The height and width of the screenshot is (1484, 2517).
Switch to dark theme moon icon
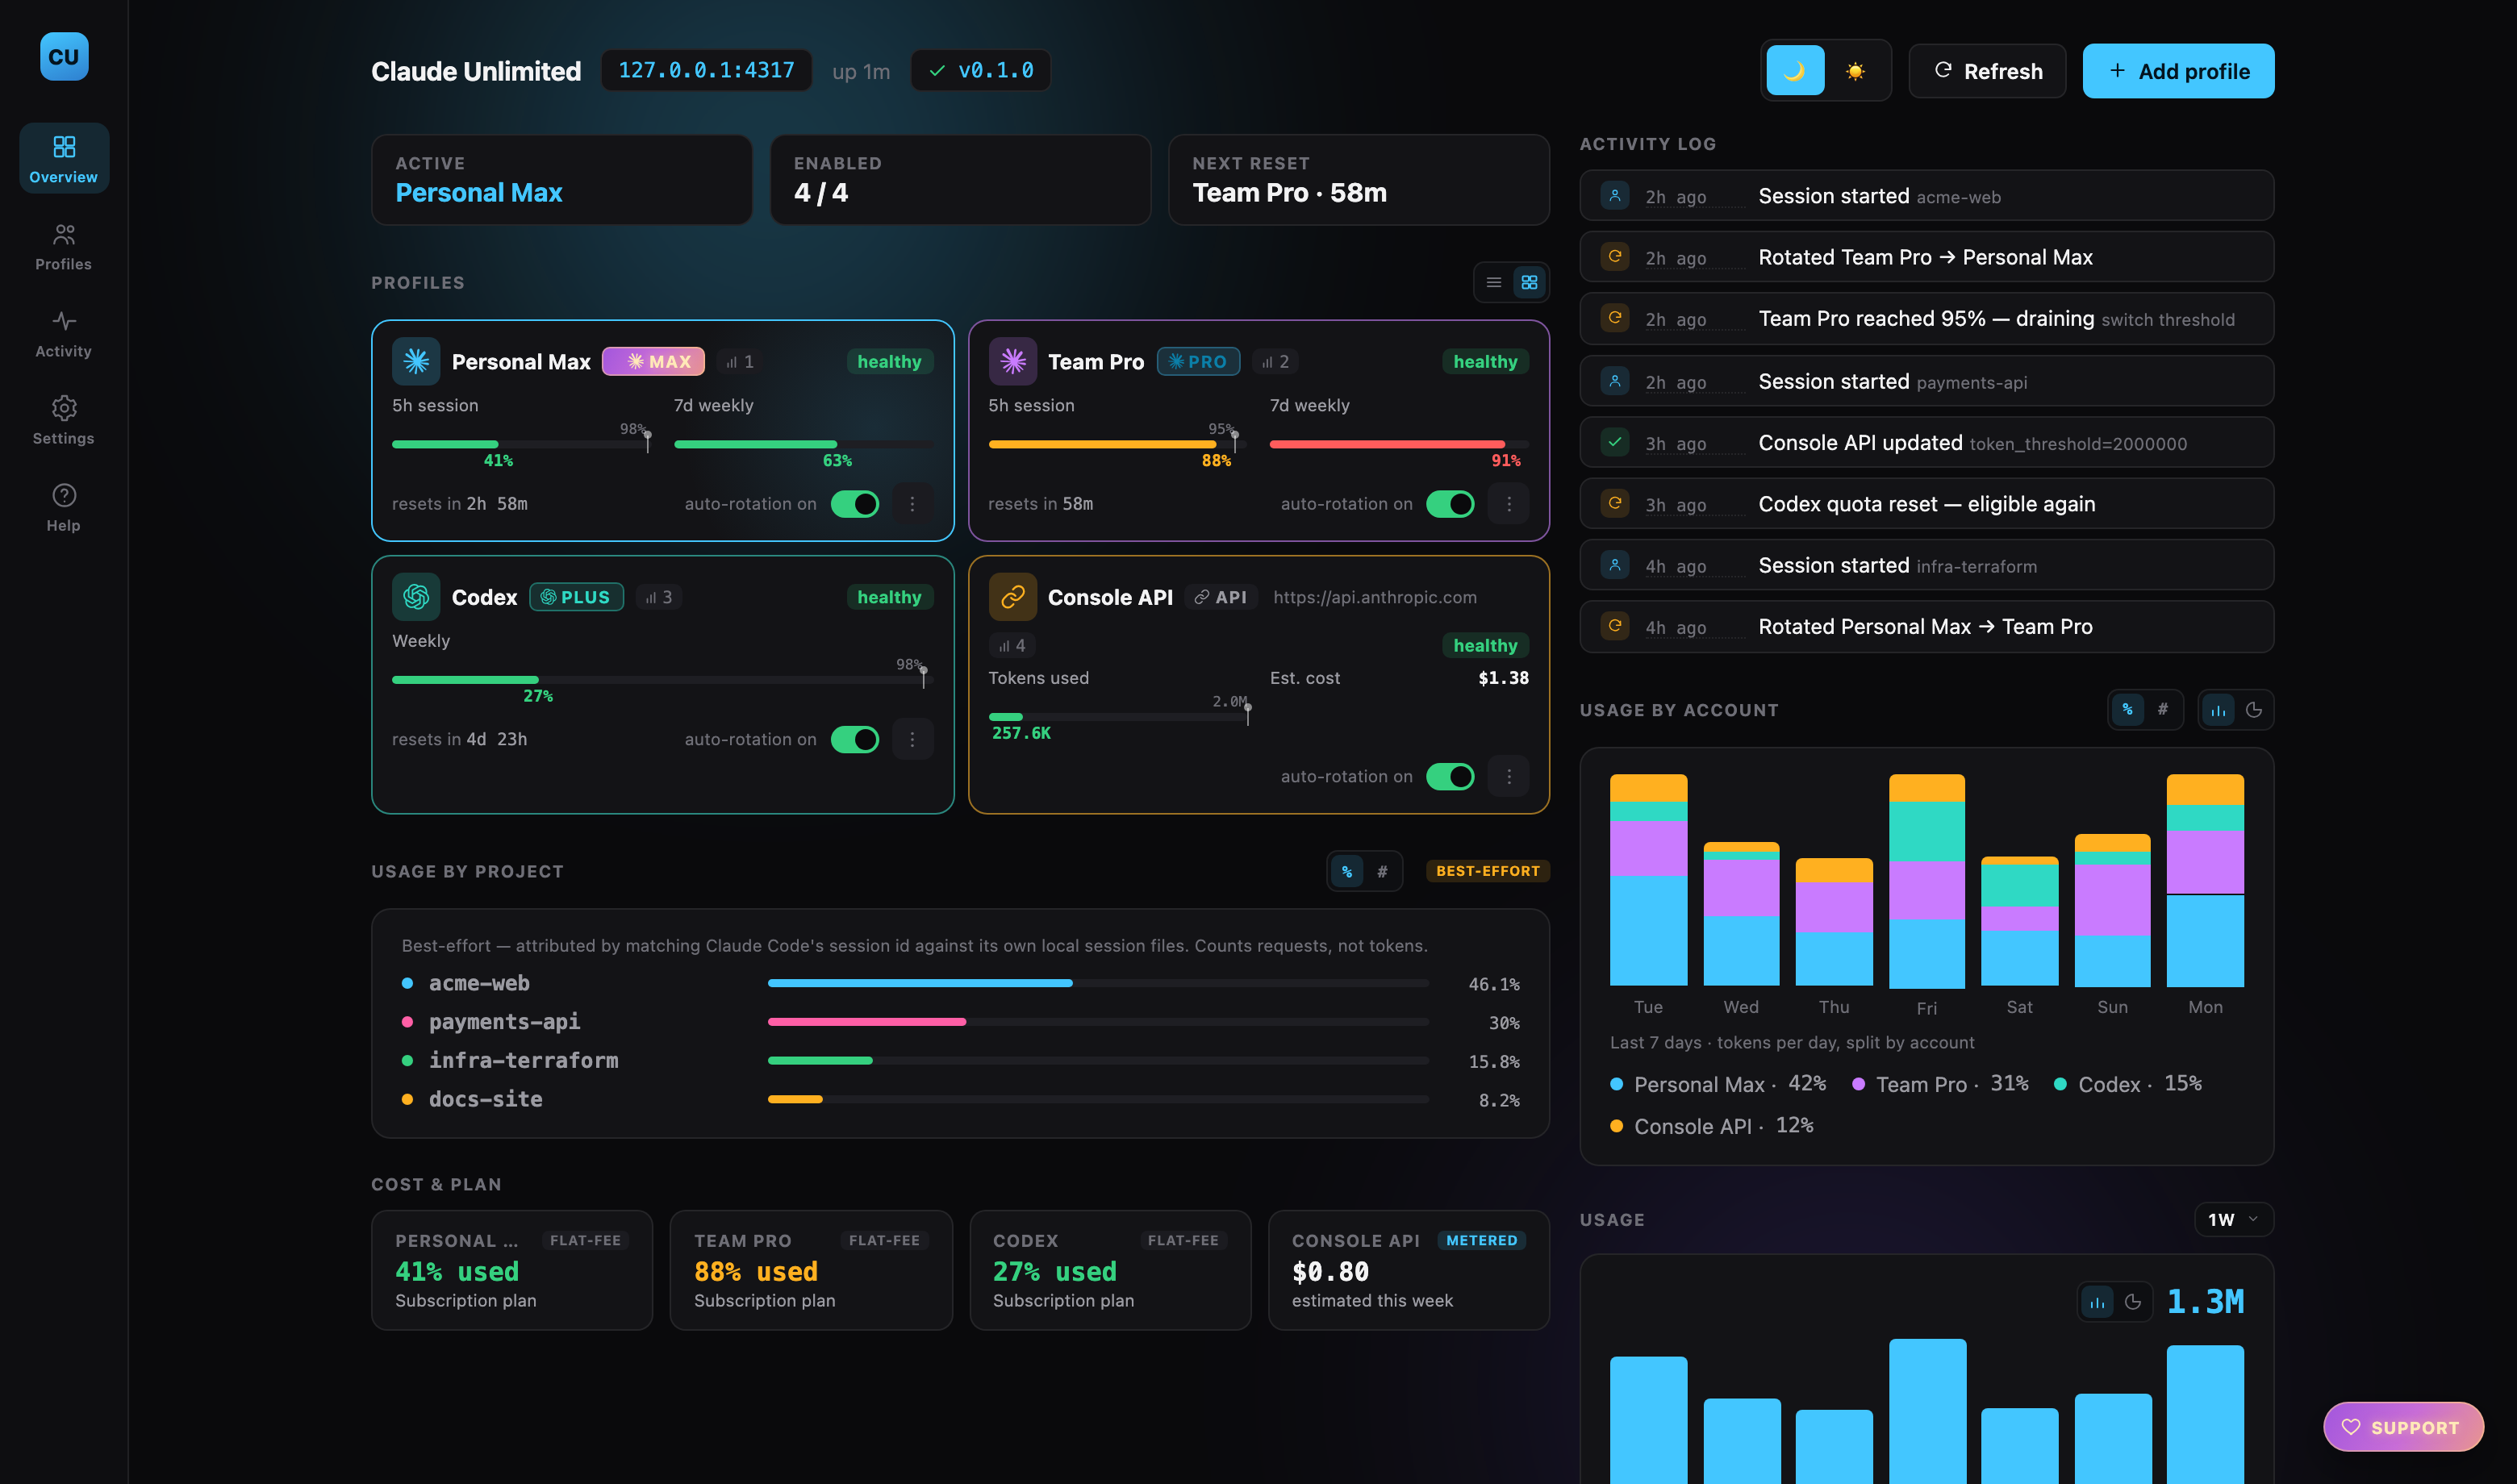(1795, 71)
